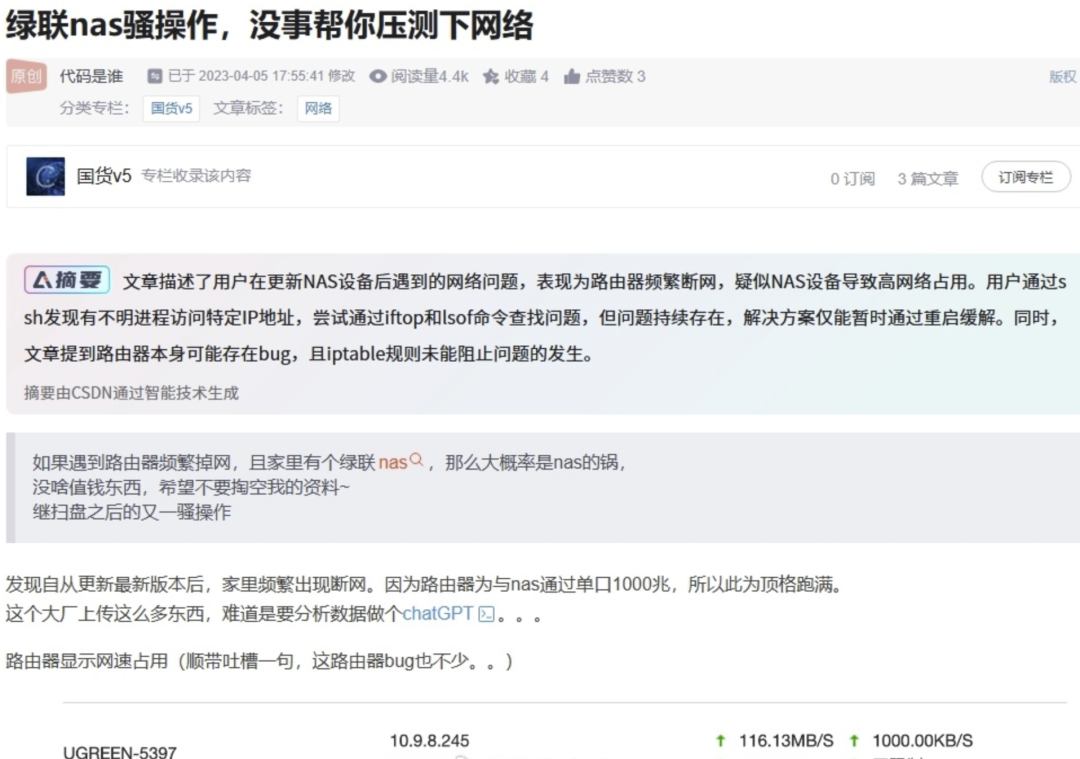The image size is (1080, 759).
Task: Click the 摘要由CSDN通过智能技术生成 note
Action: coord(132,393)
